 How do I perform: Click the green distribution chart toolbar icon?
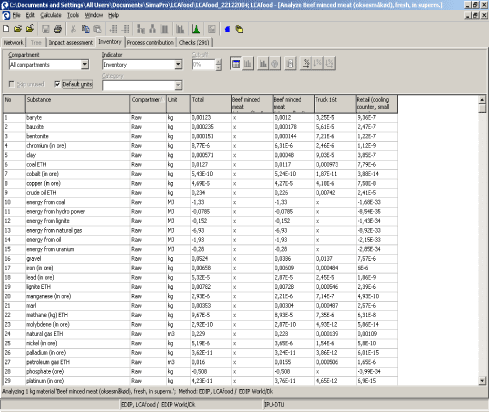point(196,29)
